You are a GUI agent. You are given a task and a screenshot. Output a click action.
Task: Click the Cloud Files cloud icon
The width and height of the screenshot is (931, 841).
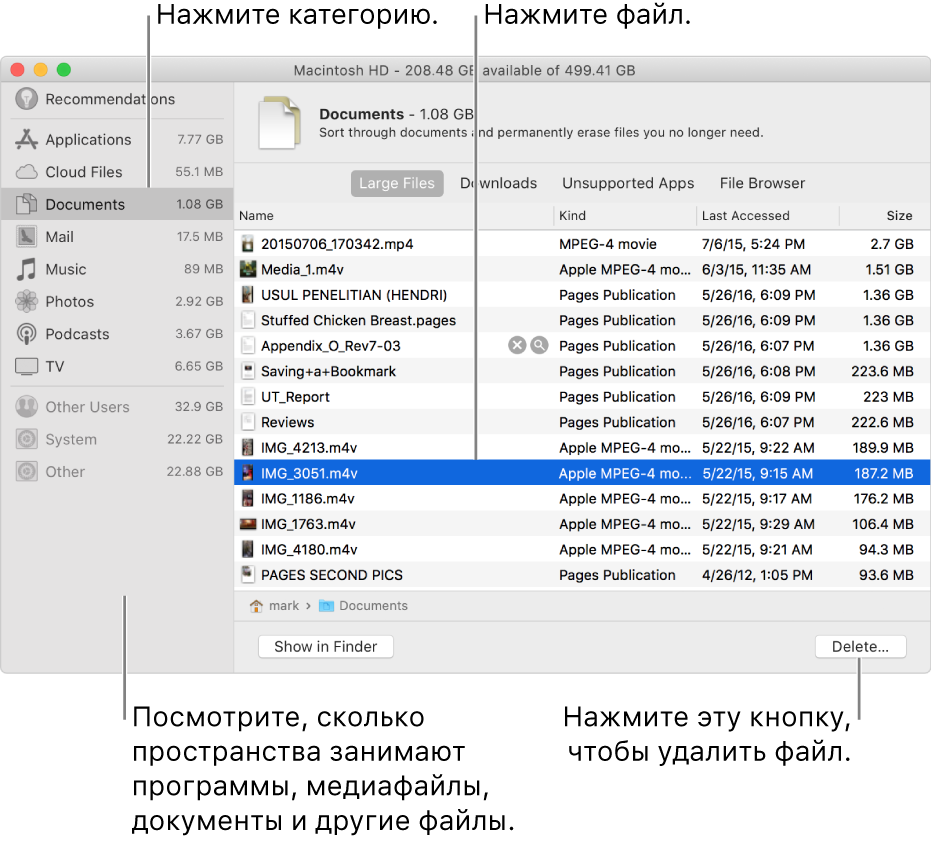click(26, 172)
